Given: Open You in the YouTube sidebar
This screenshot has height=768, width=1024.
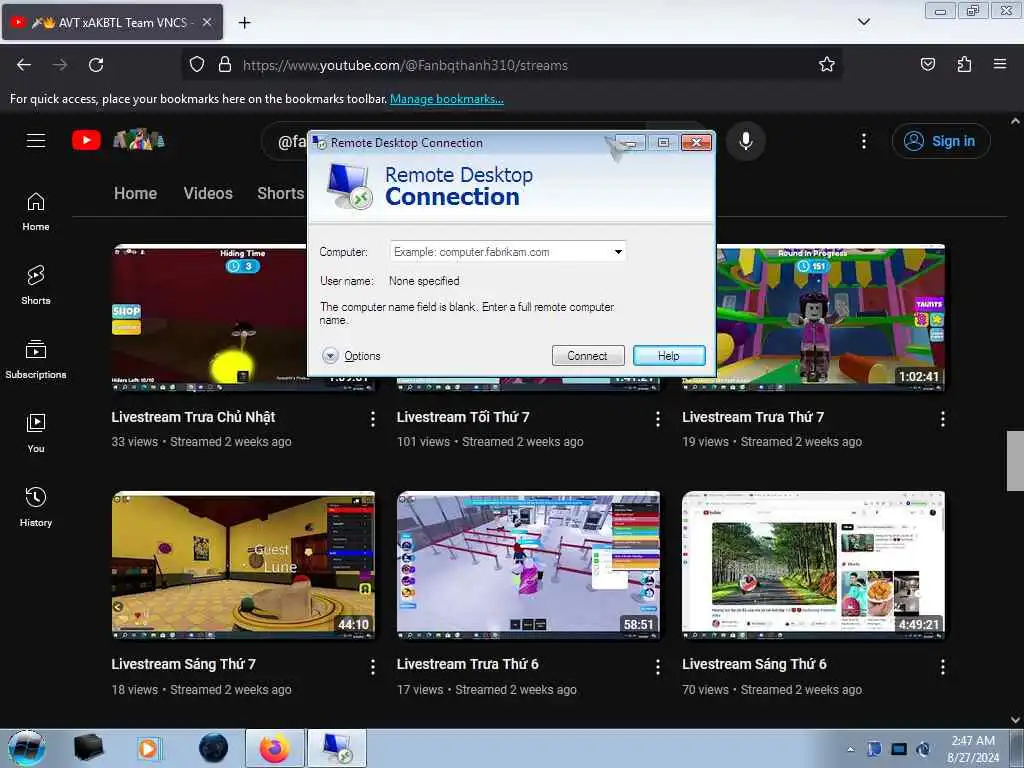Looking at the screenshot, I should 36,433.
